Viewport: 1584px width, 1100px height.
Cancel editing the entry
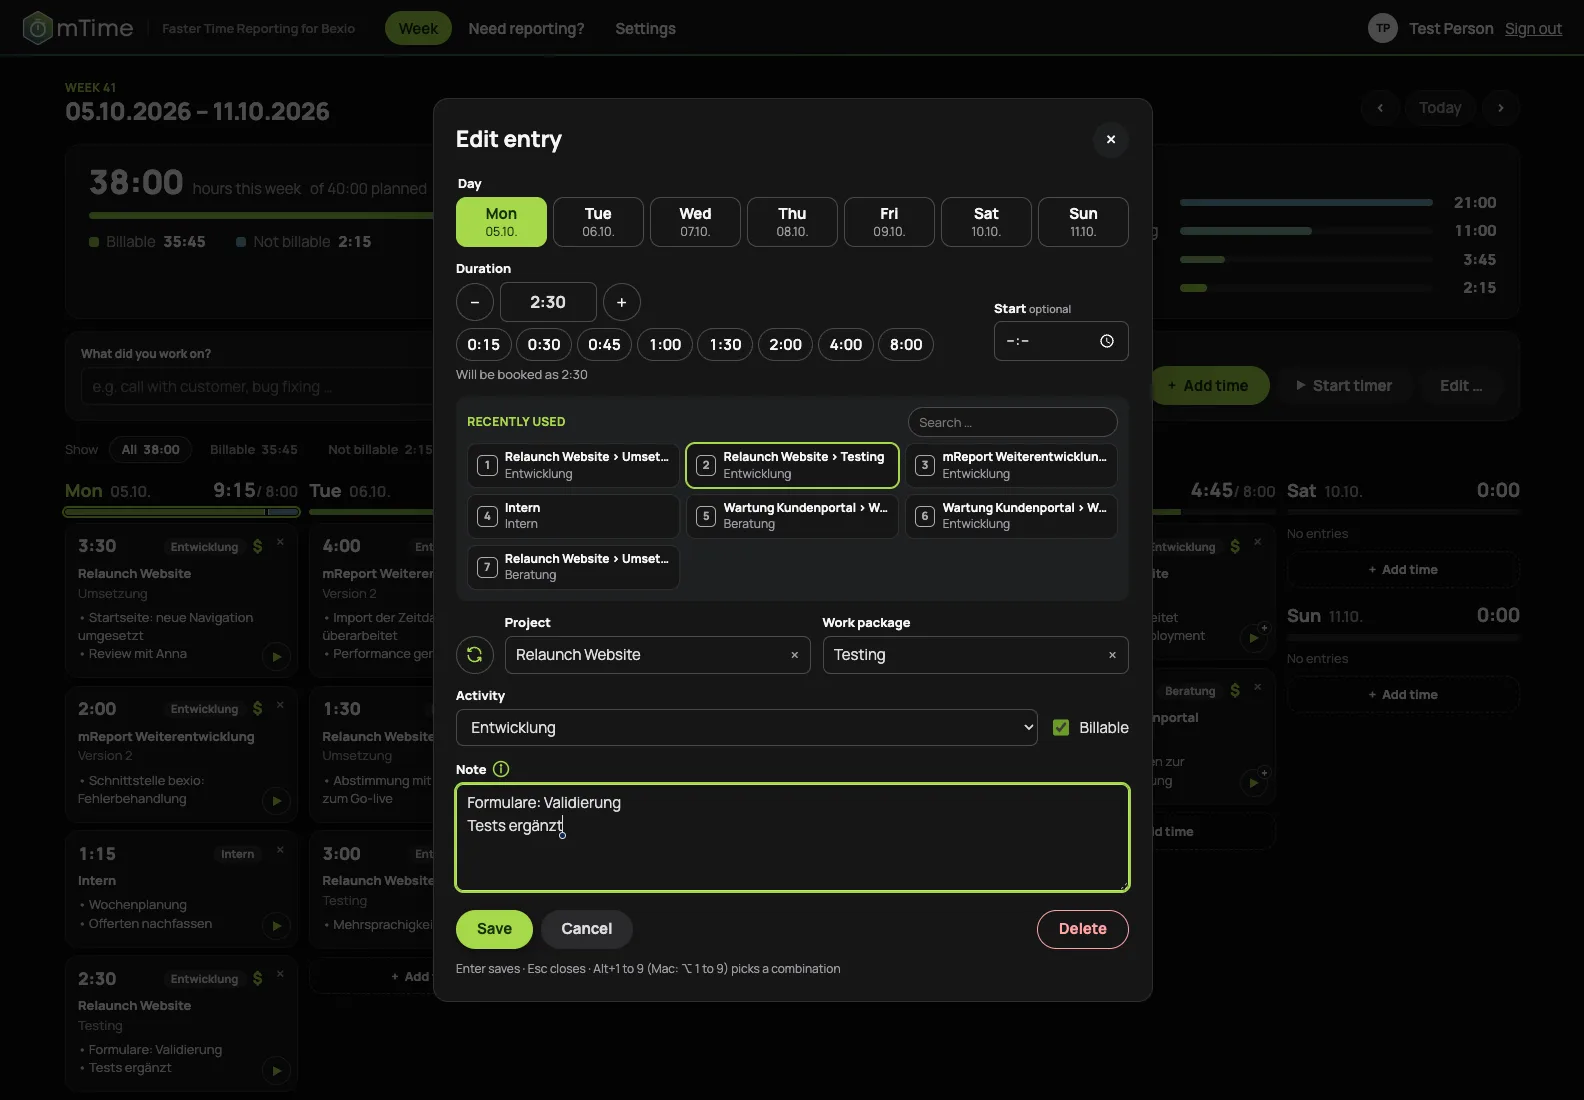click(586, 929)
